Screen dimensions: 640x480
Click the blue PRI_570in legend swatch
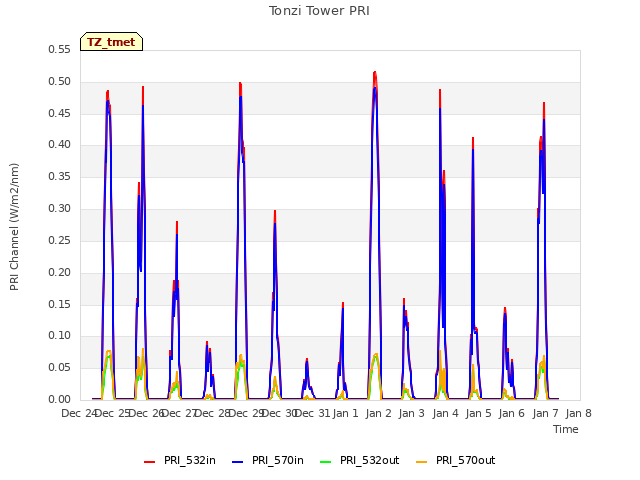click(238, 462)
